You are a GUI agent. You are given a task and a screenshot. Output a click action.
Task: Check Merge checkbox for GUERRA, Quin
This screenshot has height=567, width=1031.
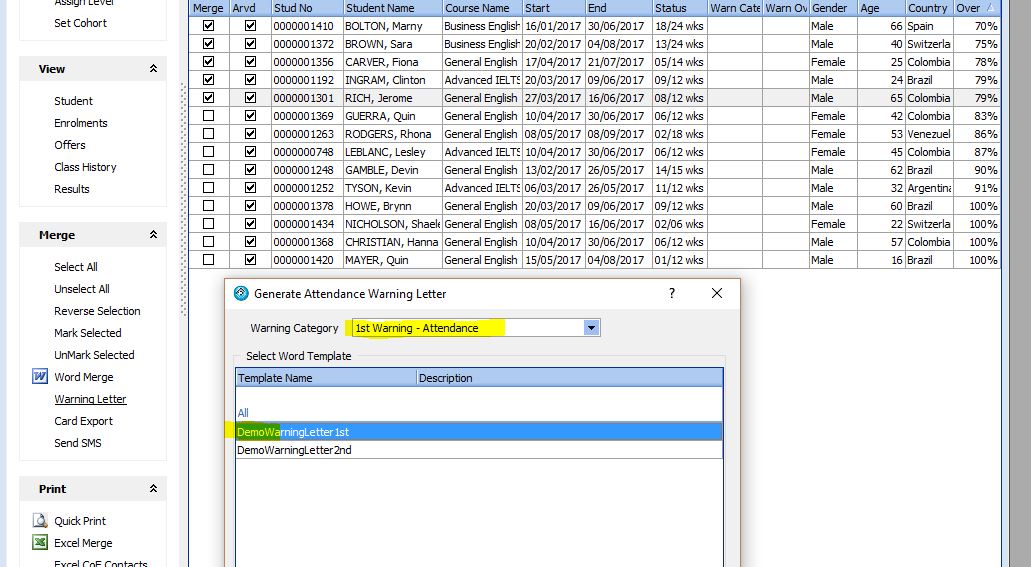(208, 116)
